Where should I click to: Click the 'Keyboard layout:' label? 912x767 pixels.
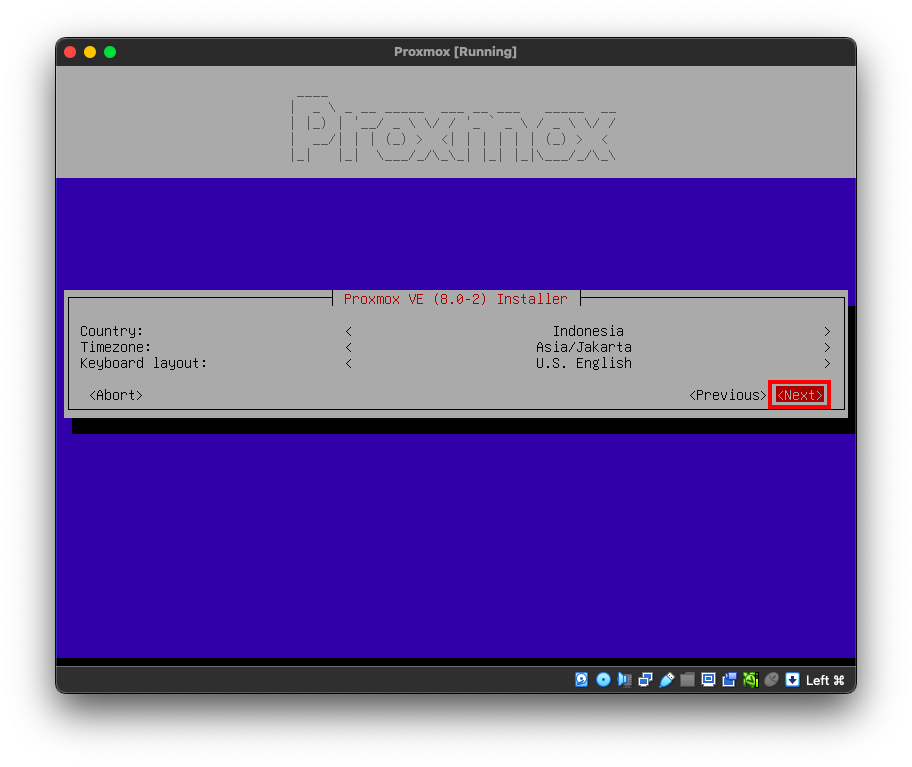click(x=143, y=363)
